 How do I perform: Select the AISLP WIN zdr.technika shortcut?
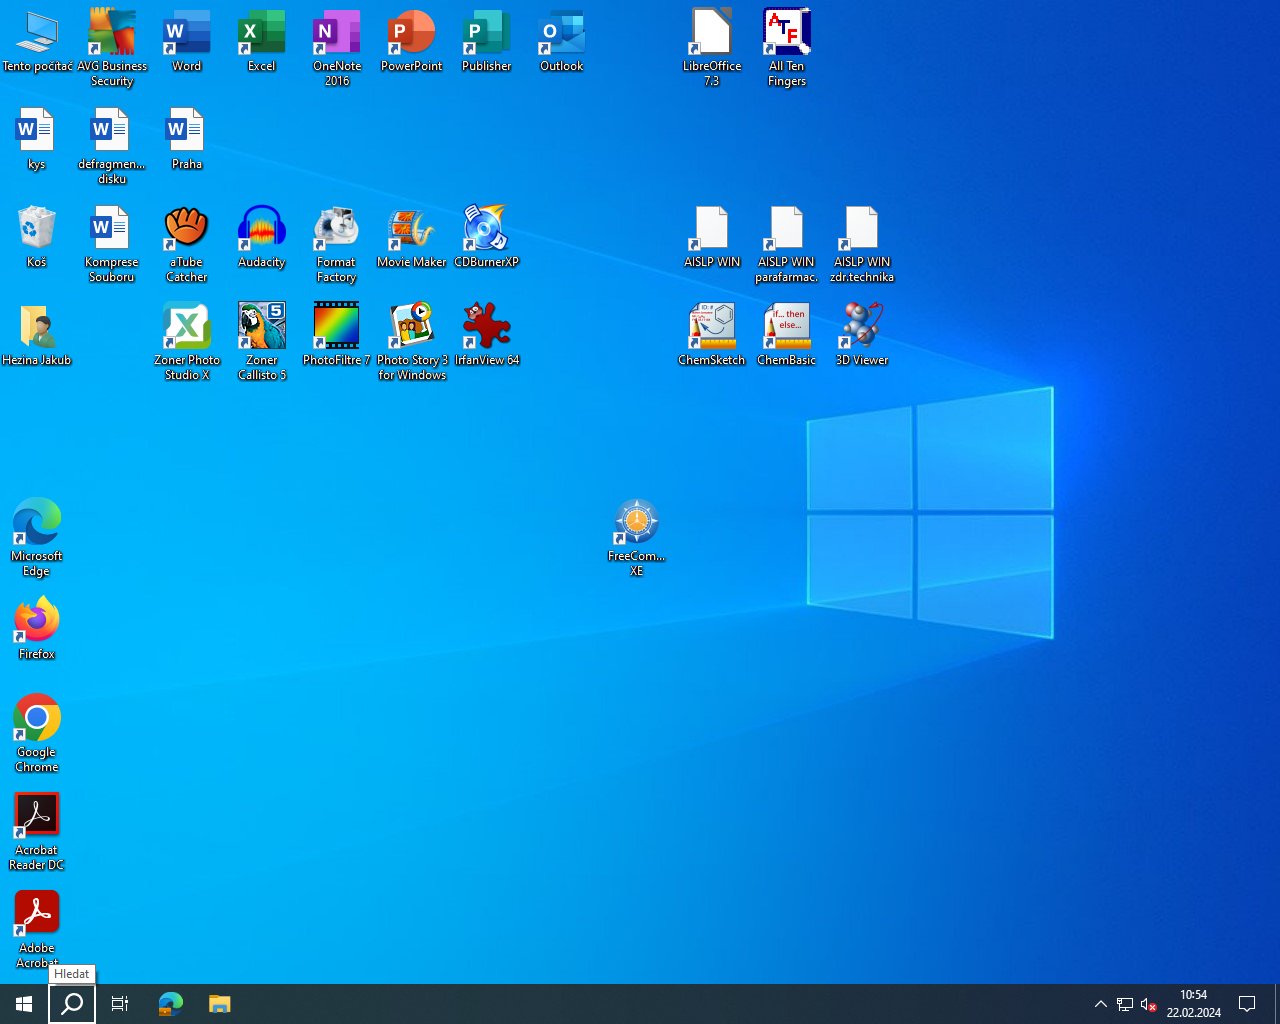point(862,244)
